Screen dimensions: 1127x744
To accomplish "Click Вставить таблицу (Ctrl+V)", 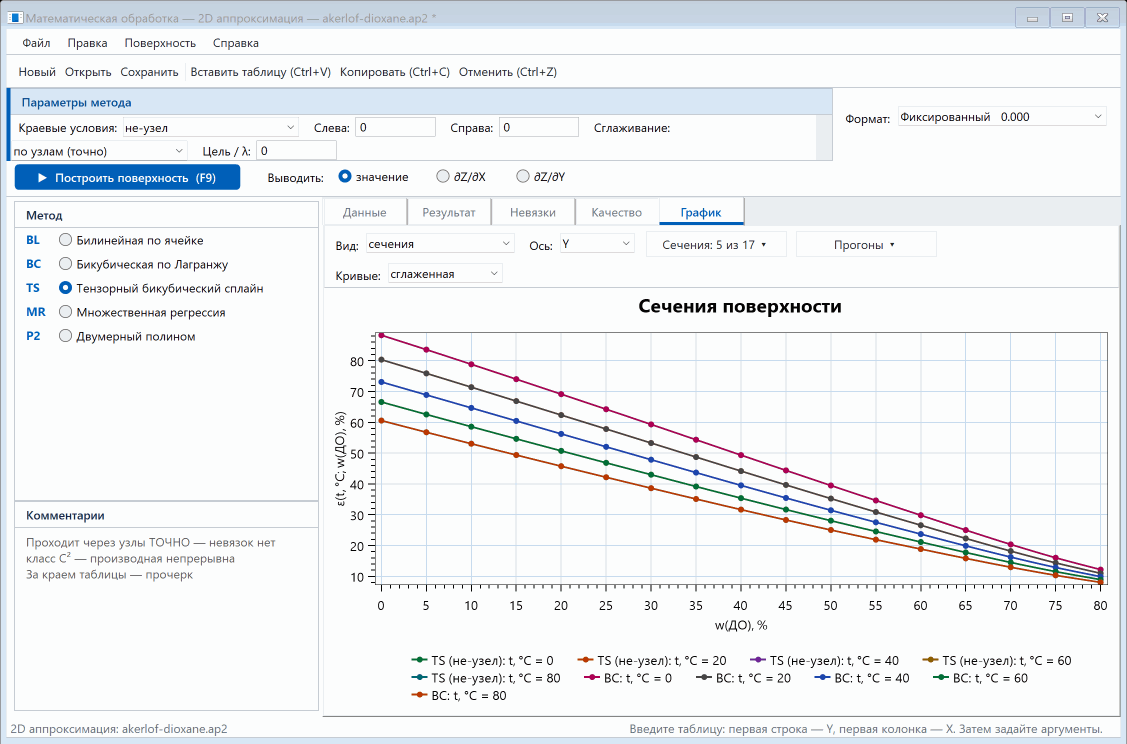I will (261, 72).
